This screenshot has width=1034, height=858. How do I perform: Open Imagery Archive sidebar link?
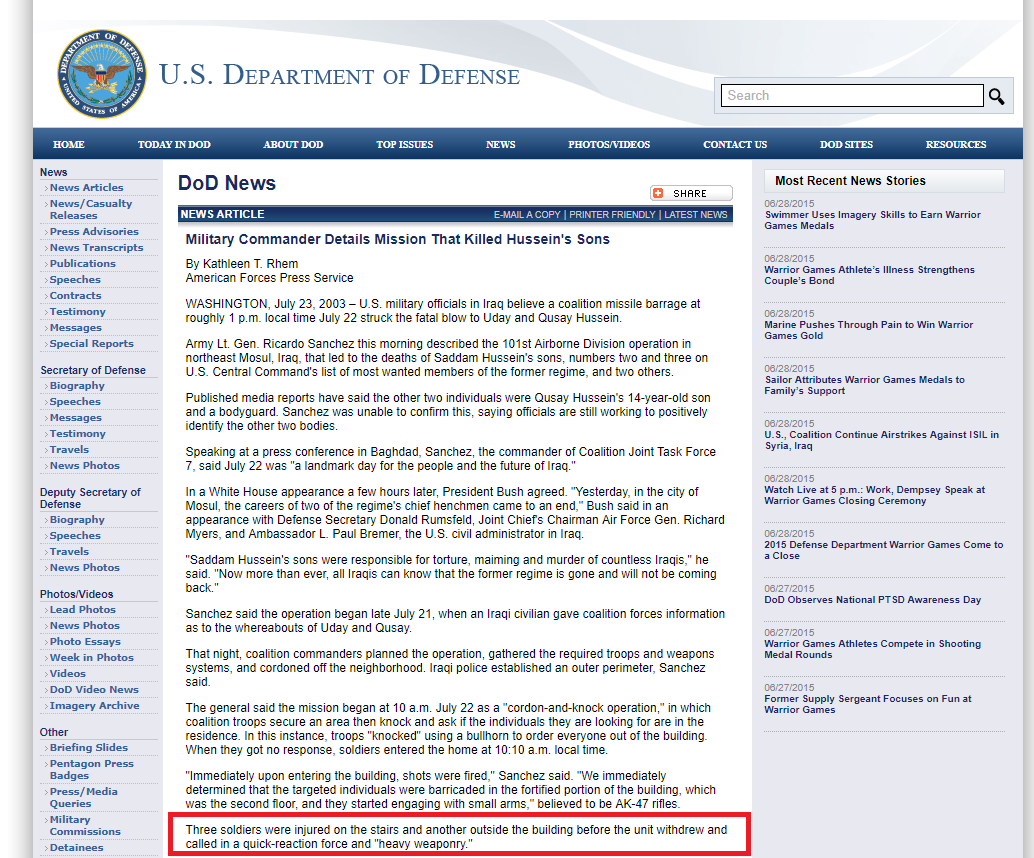pos(94,706)
